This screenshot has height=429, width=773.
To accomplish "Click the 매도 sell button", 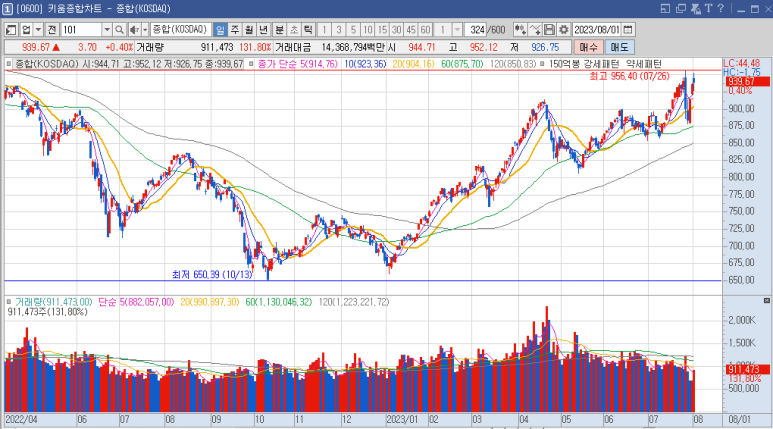I will (620, 47).
